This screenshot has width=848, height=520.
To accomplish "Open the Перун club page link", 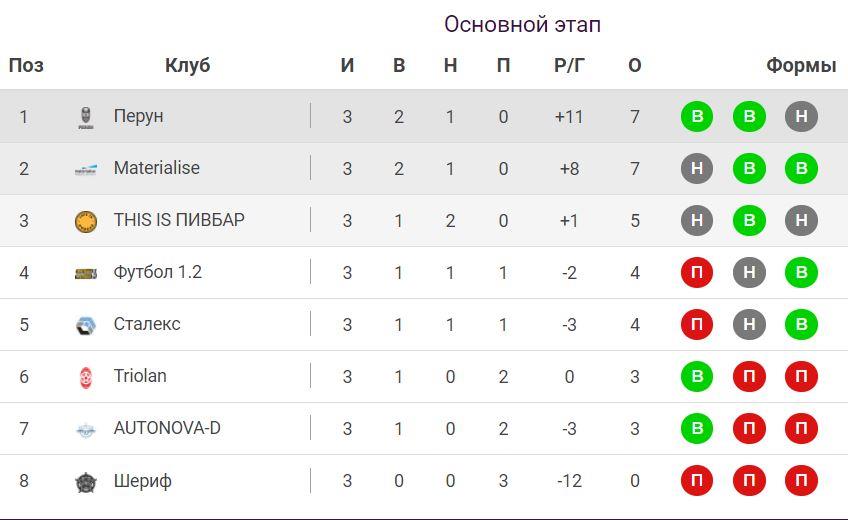I will click(x=138, y=116).
